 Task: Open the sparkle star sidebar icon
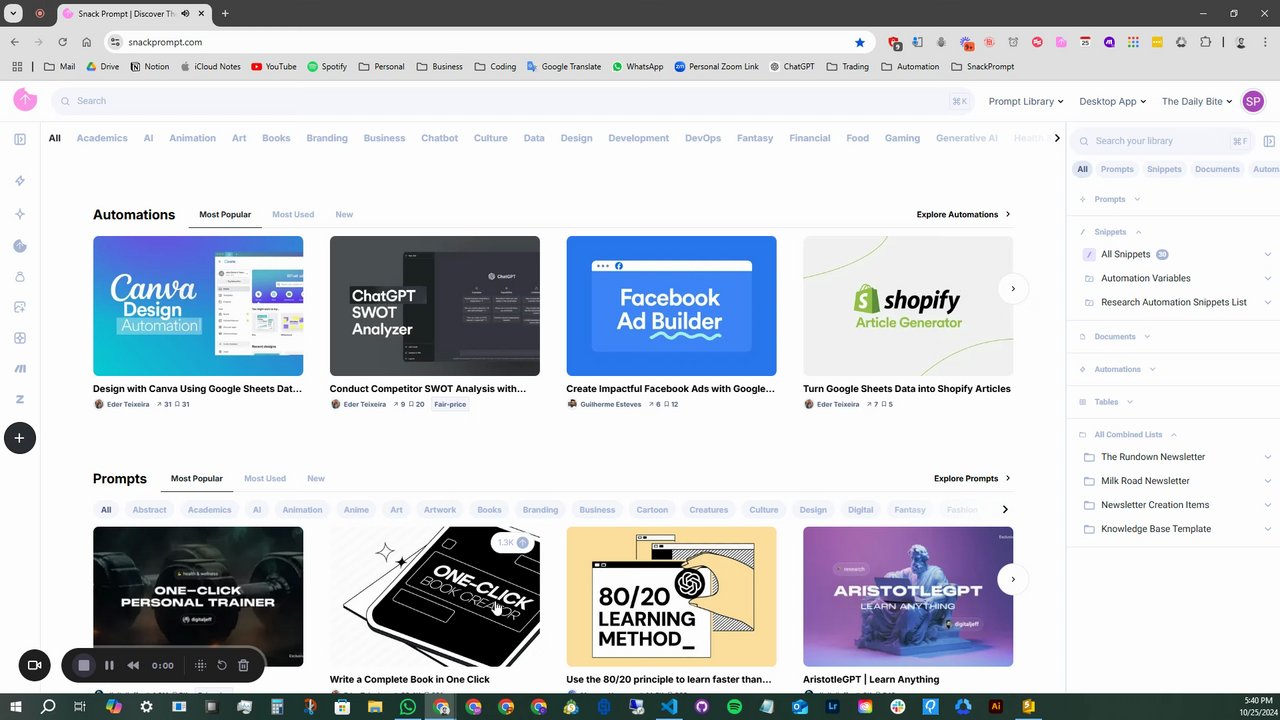coord(20,214)
